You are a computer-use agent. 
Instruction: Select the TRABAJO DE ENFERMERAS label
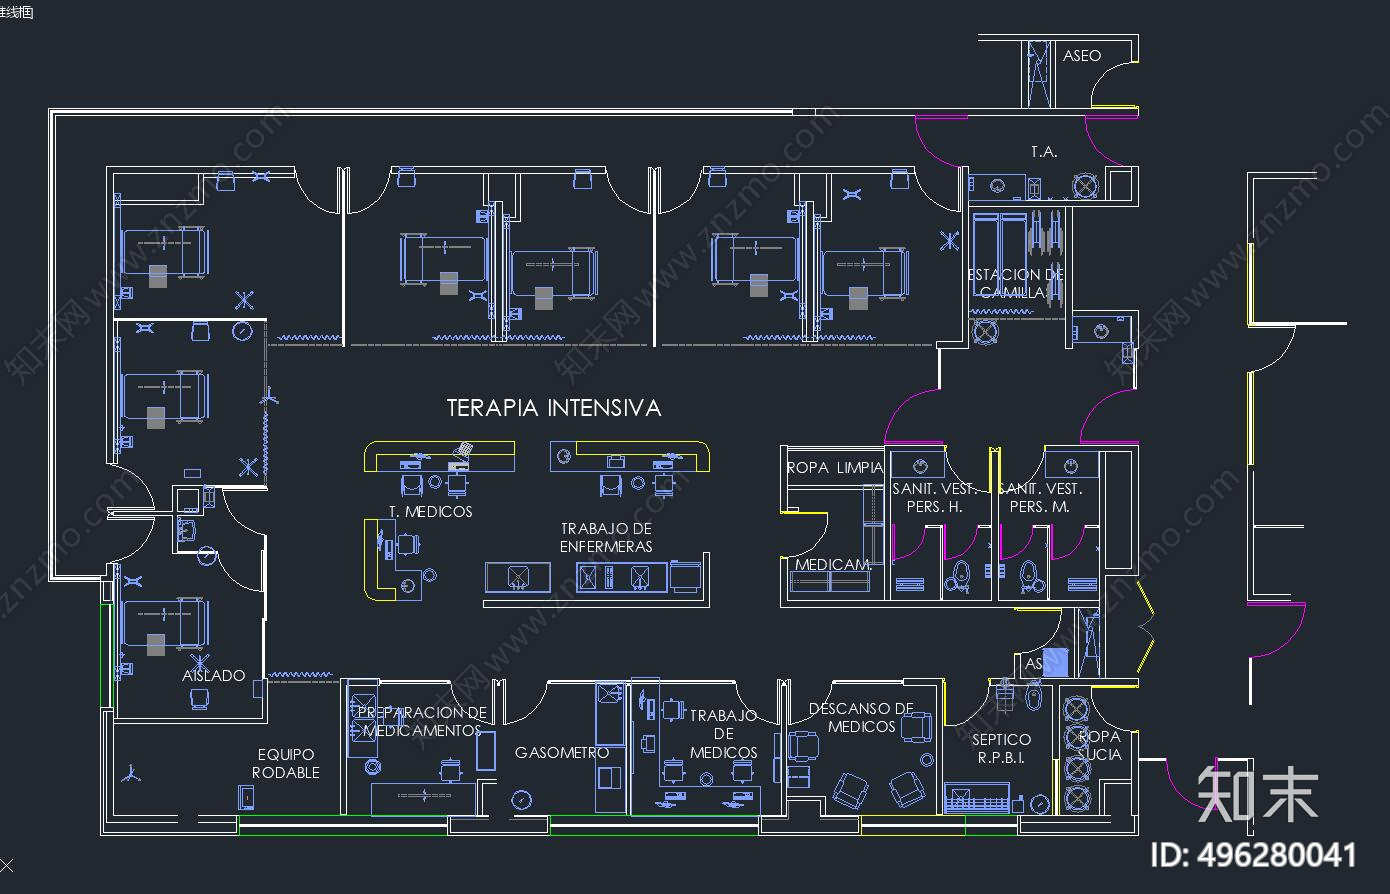[x=606, y=537]
